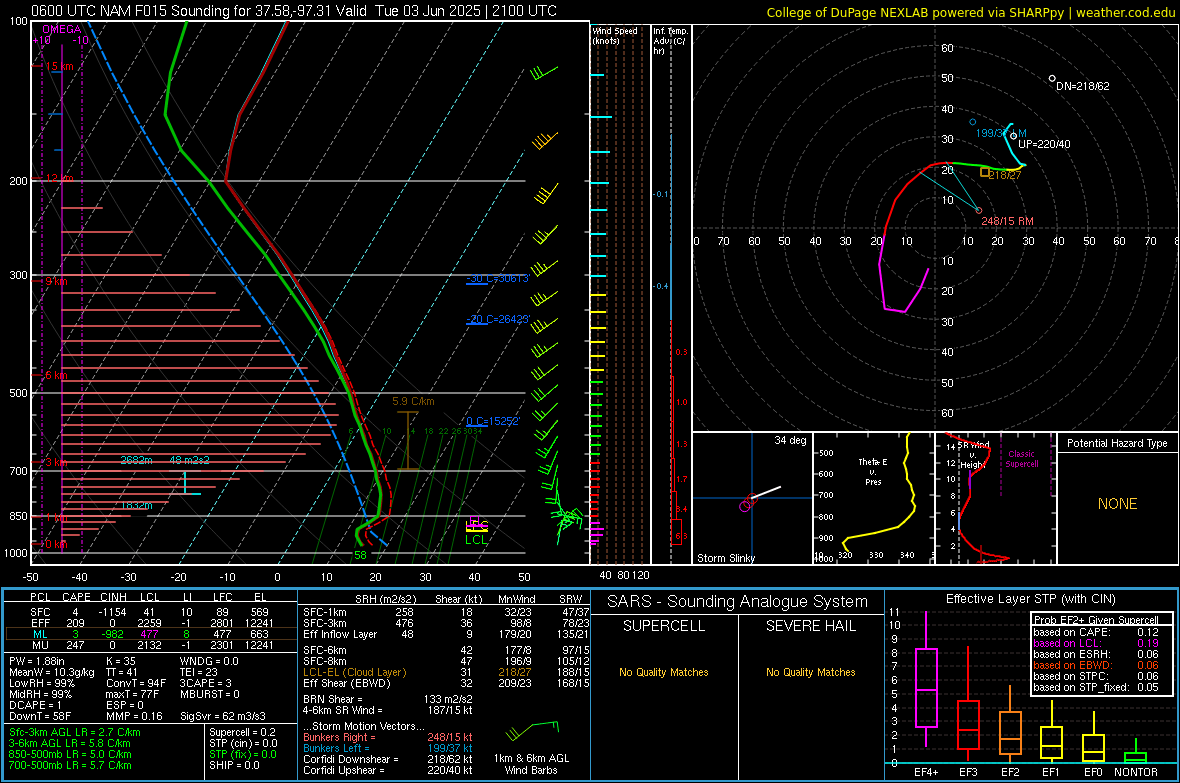The height and width of the screenshot is (783, 1180).
Task: Select the MU parcel row
Action: tap(150, 644)
